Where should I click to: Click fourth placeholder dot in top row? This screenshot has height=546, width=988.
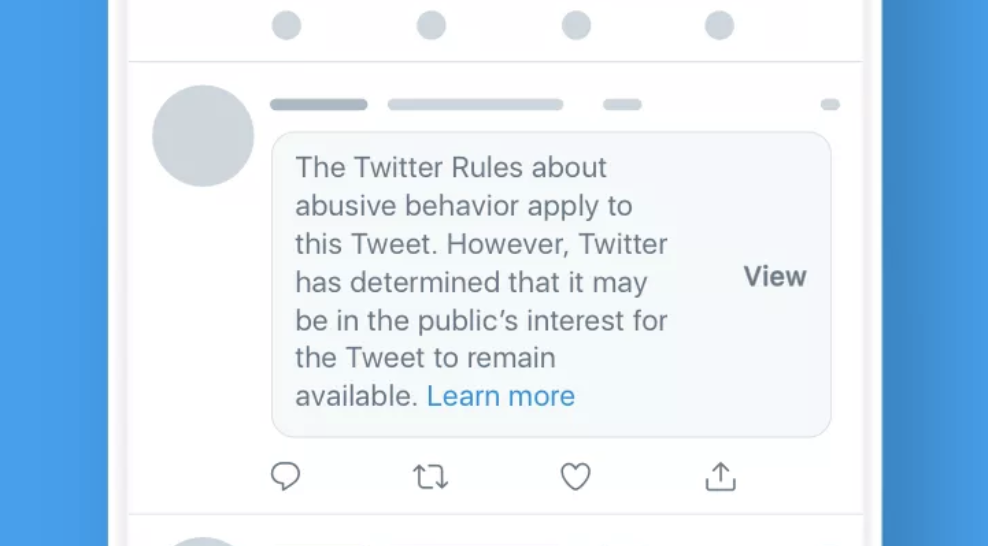[720, 25]
